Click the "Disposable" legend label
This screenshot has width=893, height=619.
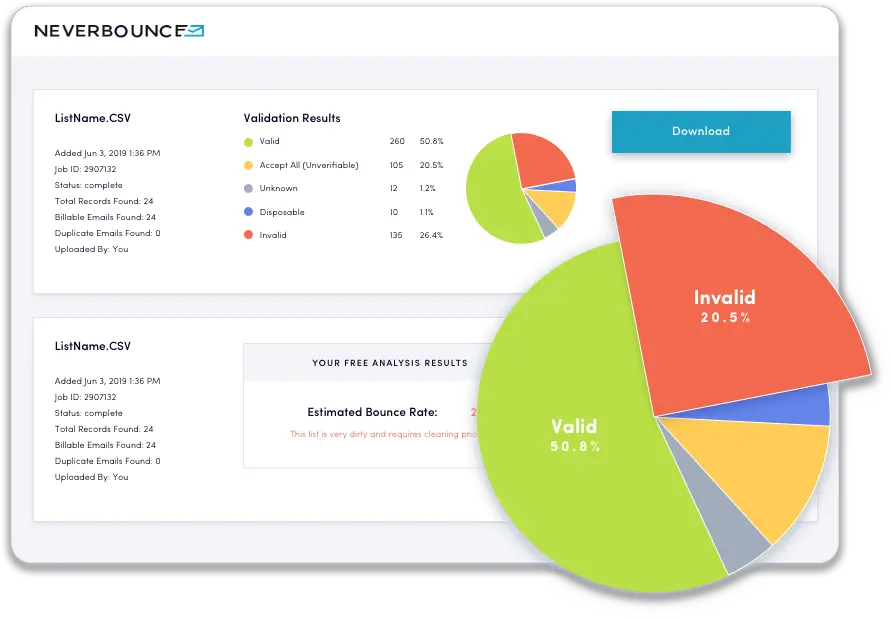pos(282,212)
